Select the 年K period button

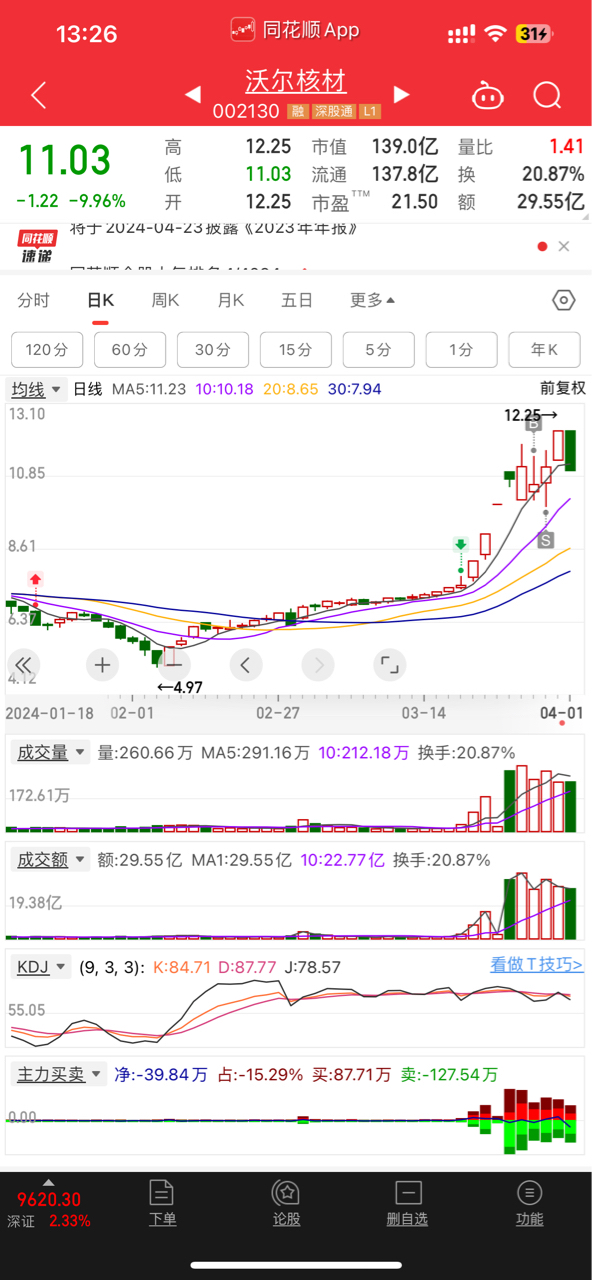click(x=544, y=350)
